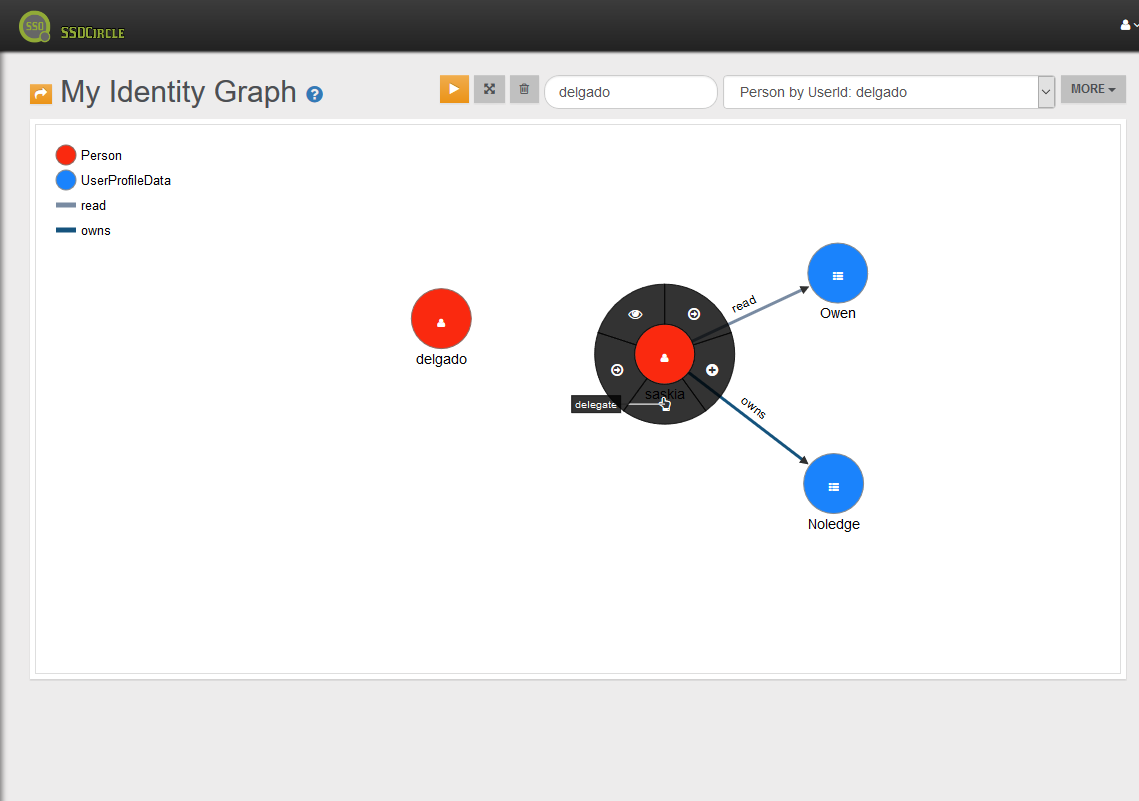Click the Person red legend swatch
The image size is (1139, 801).
pos(66,155)
